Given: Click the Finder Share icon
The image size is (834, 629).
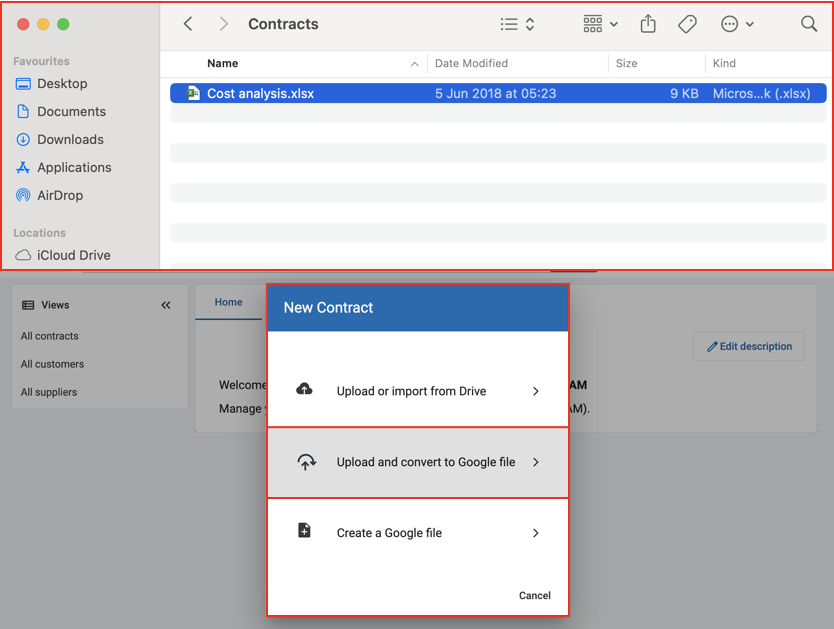Looking at the screenshot, I should pos(648,23).
